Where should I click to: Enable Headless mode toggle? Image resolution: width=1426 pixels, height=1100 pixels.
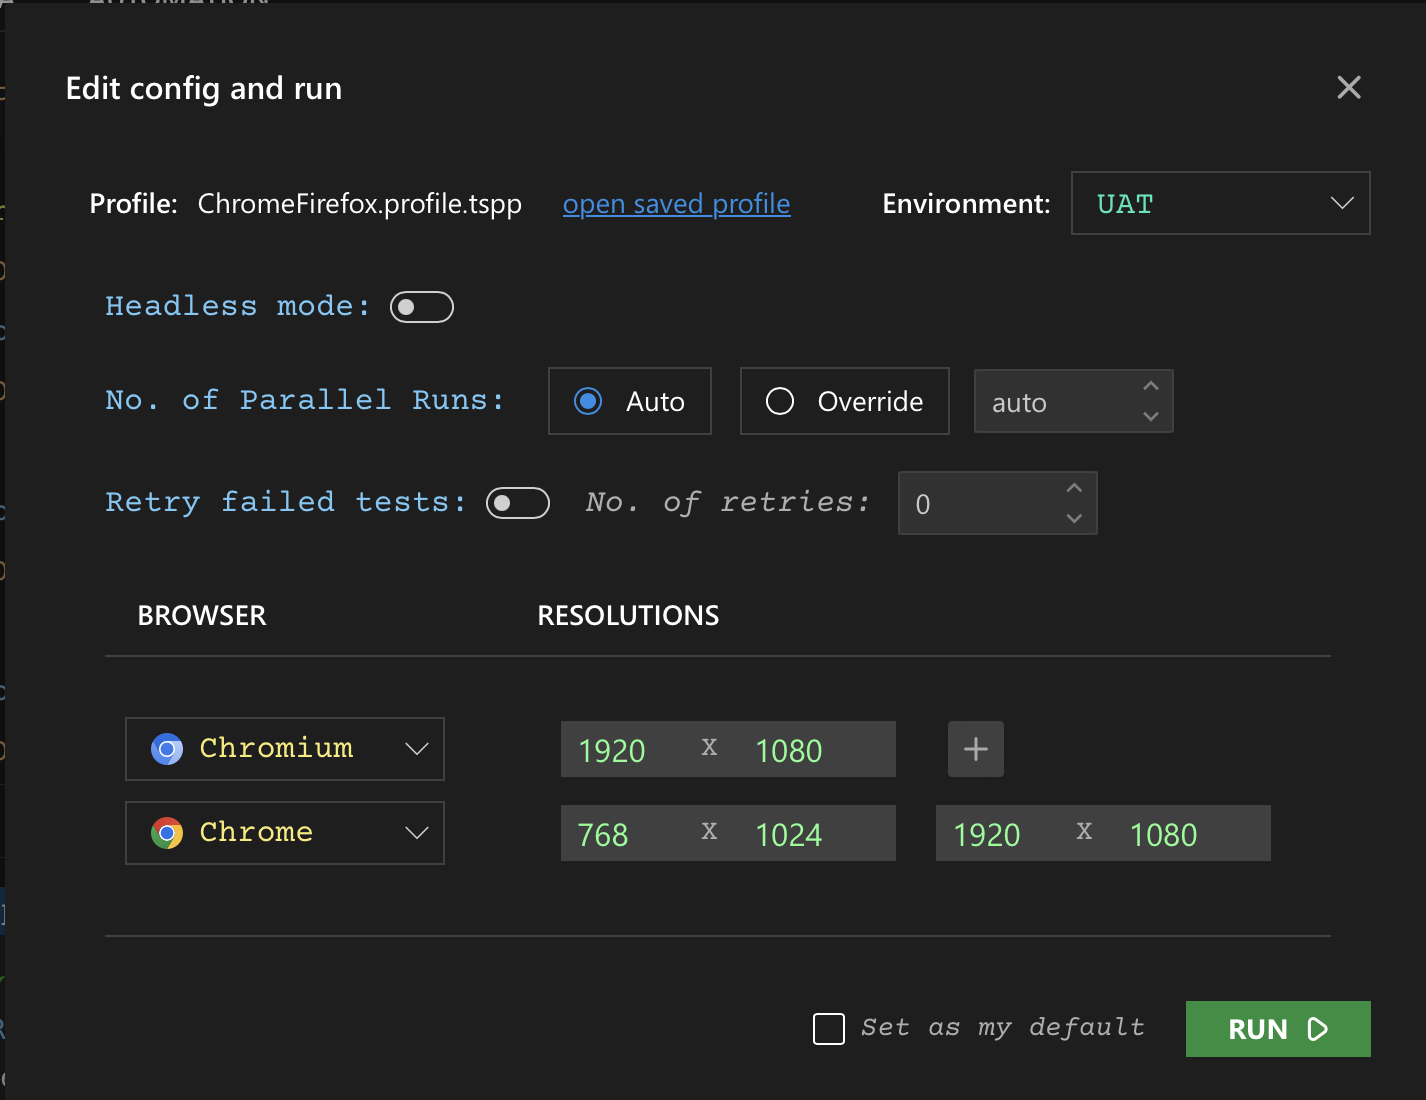422,307
